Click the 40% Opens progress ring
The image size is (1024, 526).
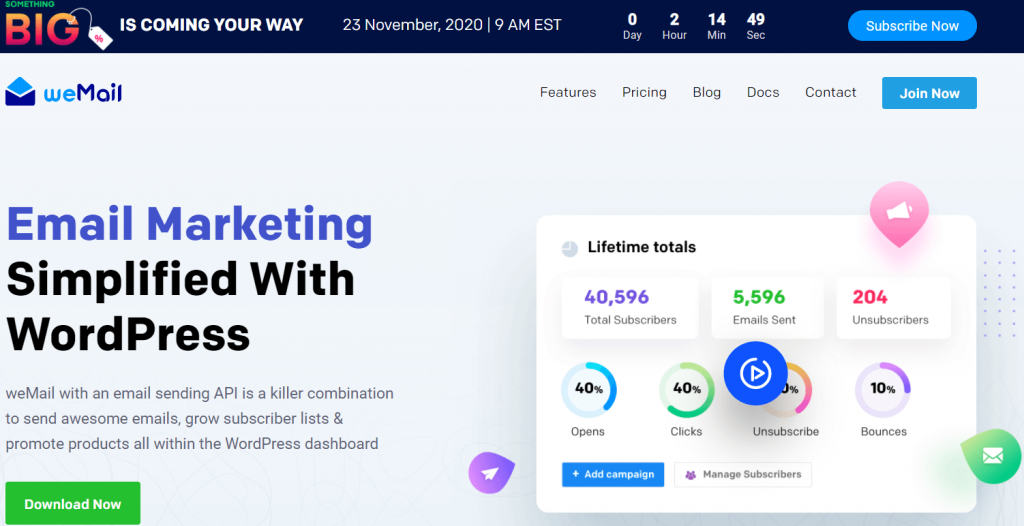tap(588, 390)
